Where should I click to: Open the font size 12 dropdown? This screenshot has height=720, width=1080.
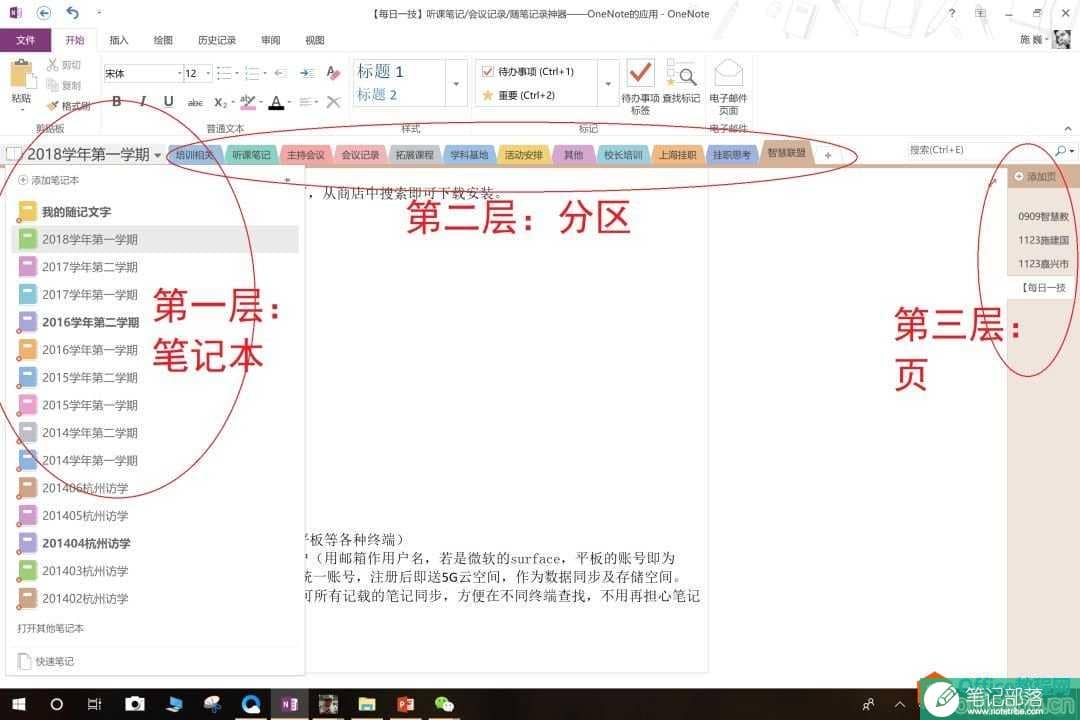coord(208,73)
